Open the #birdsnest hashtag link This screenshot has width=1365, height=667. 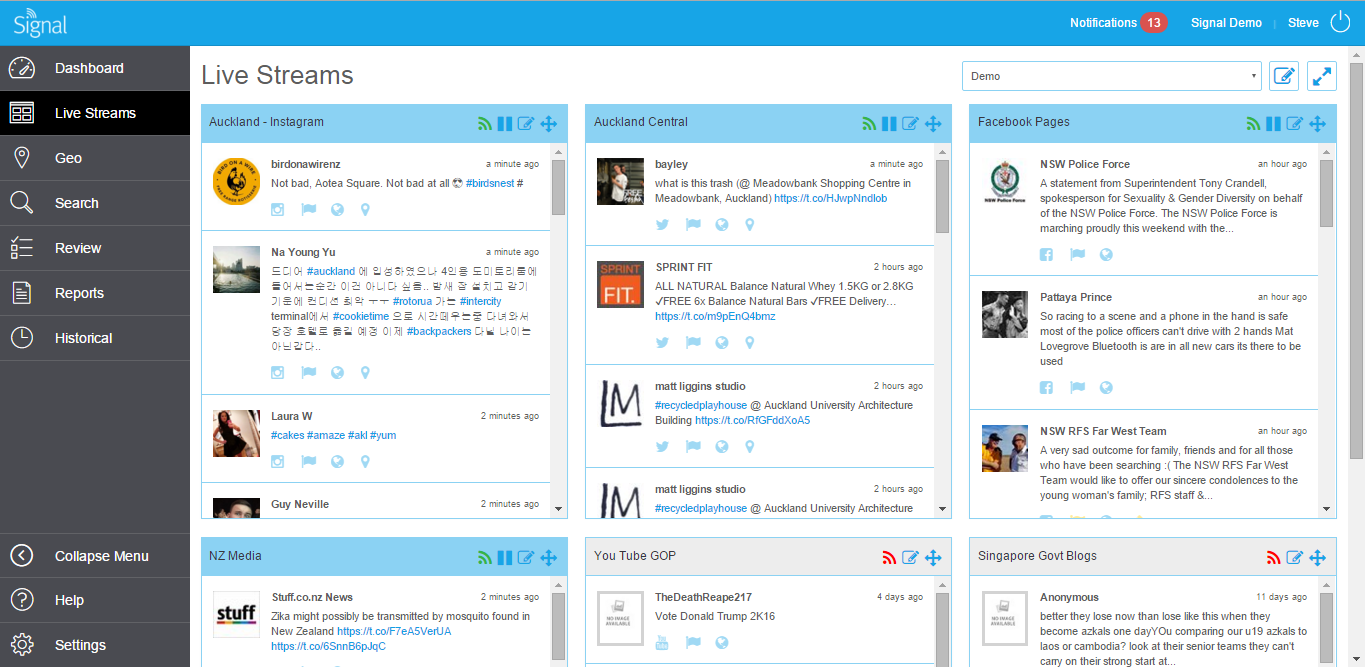(x=489, y=183)
